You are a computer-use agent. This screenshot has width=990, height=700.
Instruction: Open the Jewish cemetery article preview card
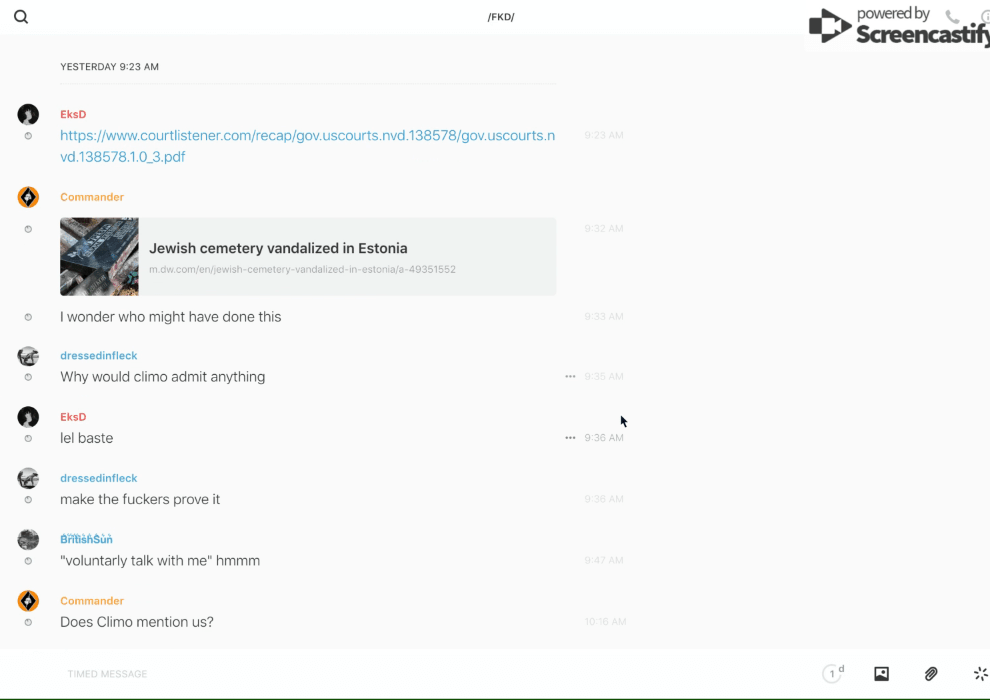click(x=346, y=257)
